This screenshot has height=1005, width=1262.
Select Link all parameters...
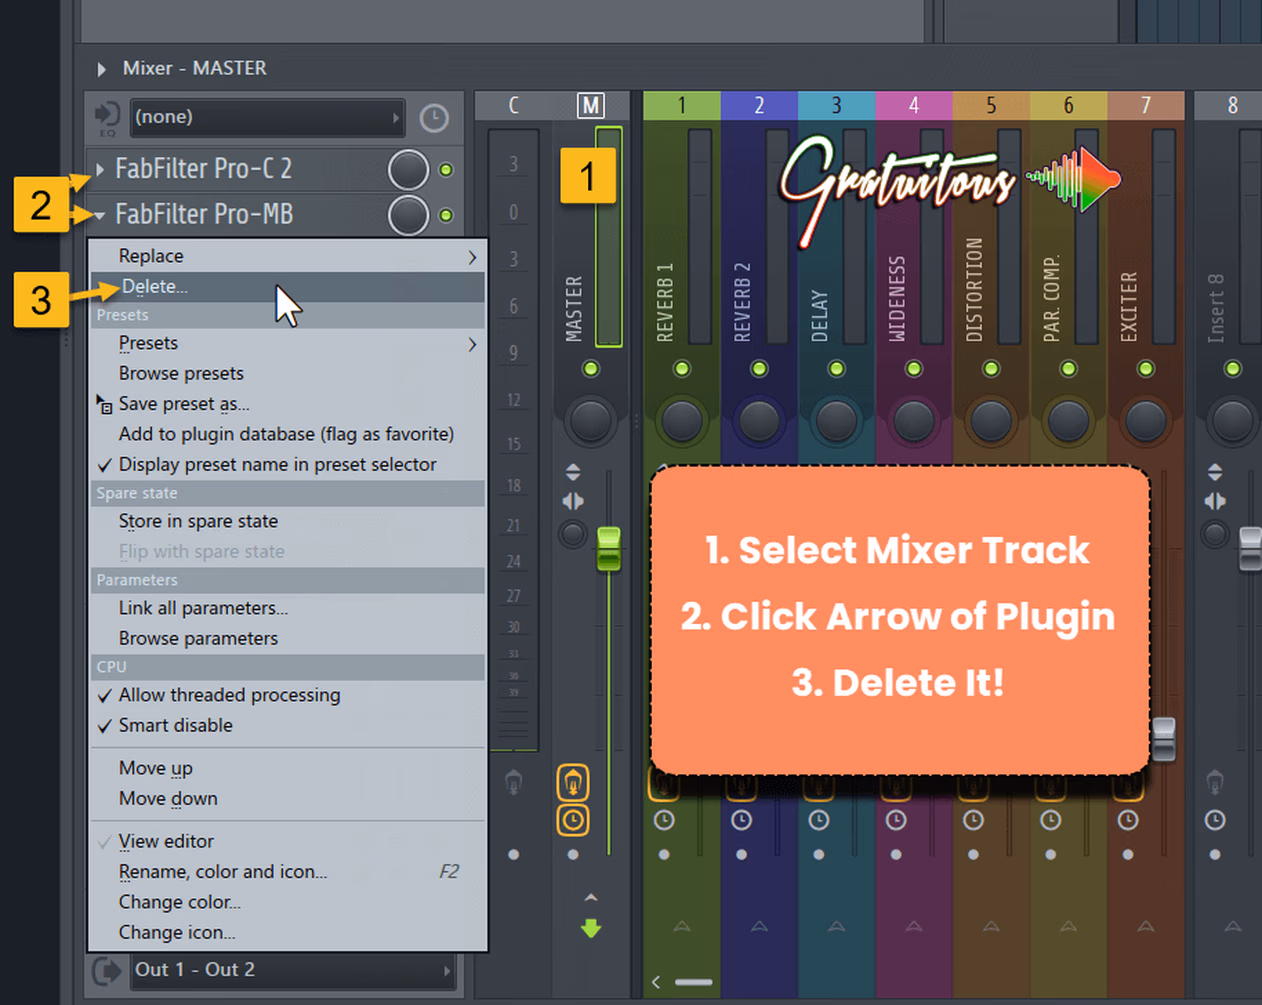287,608
